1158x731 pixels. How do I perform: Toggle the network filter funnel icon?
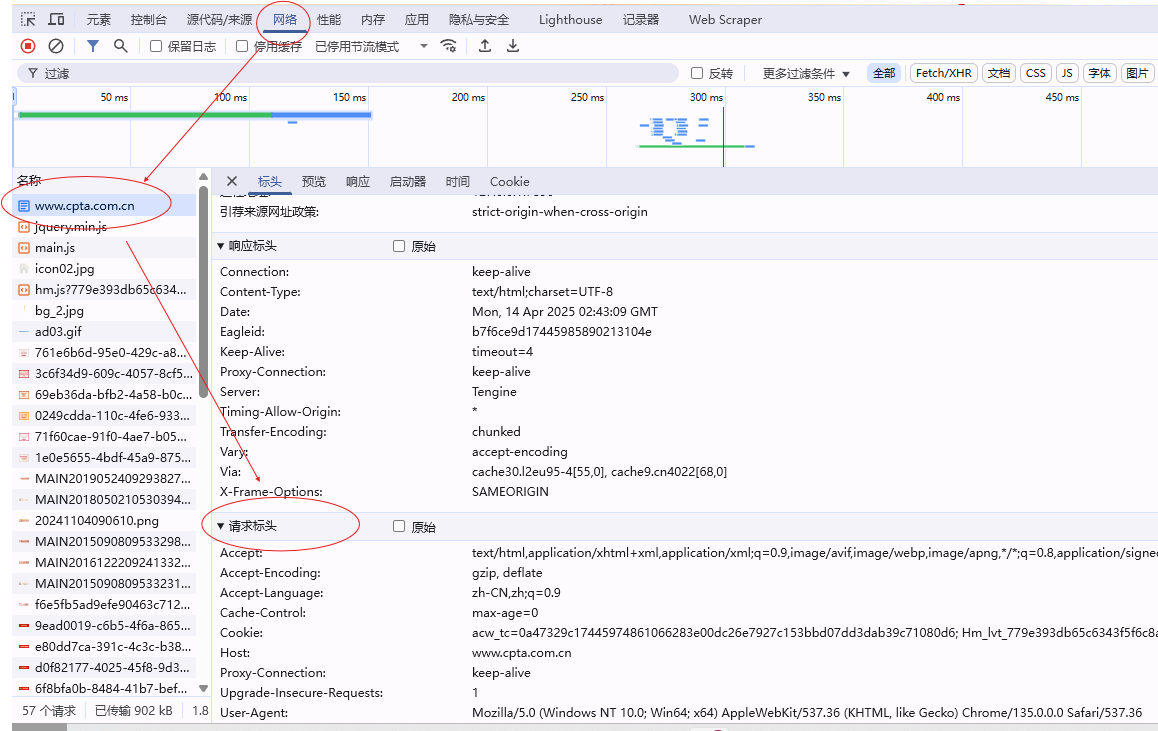tap(93, 46)
